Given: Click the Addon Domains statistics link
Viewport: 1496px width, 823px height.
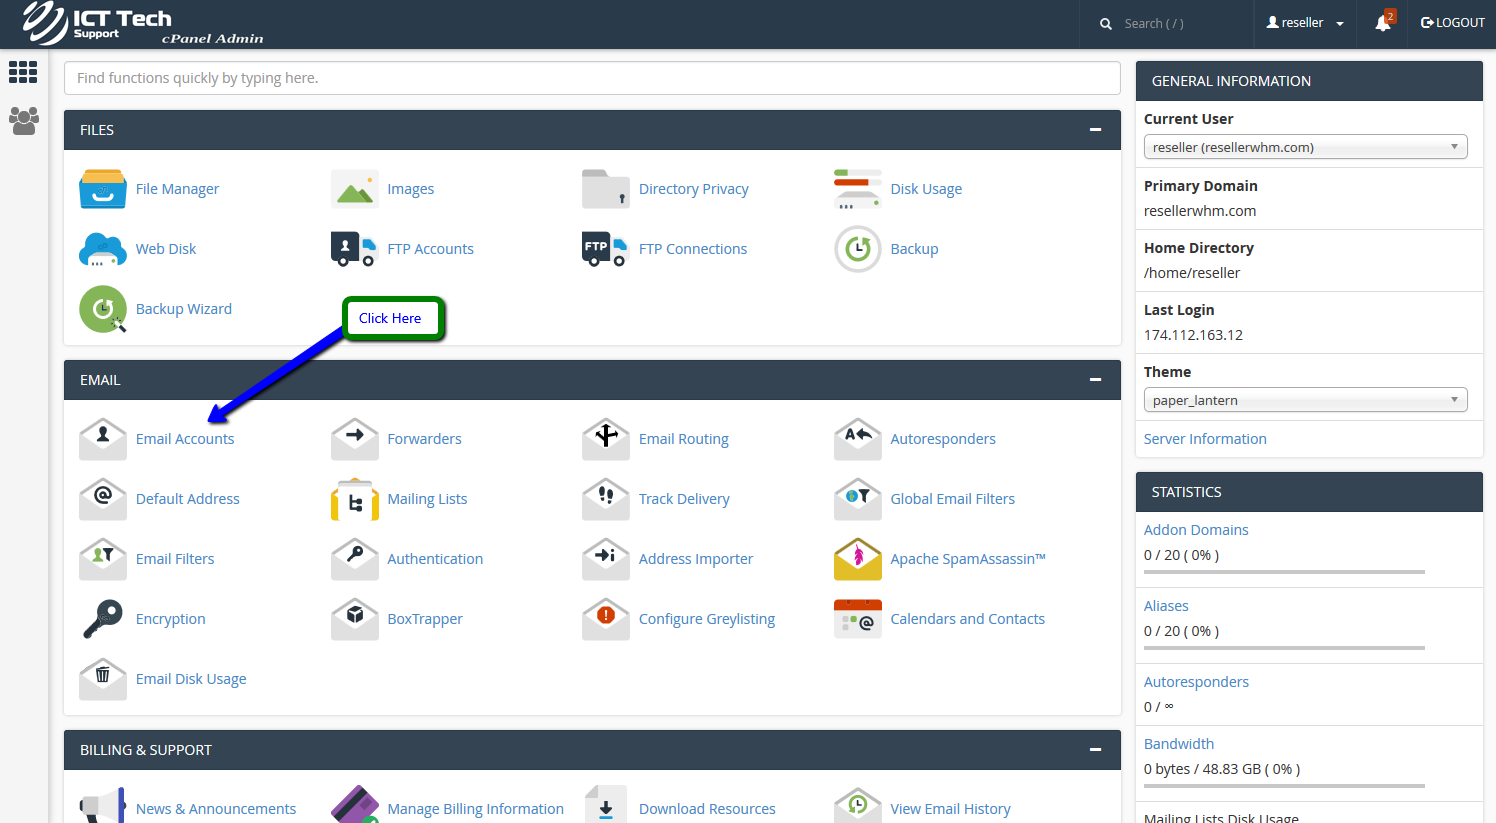Looking at the screenshot, I should 1196,530.
